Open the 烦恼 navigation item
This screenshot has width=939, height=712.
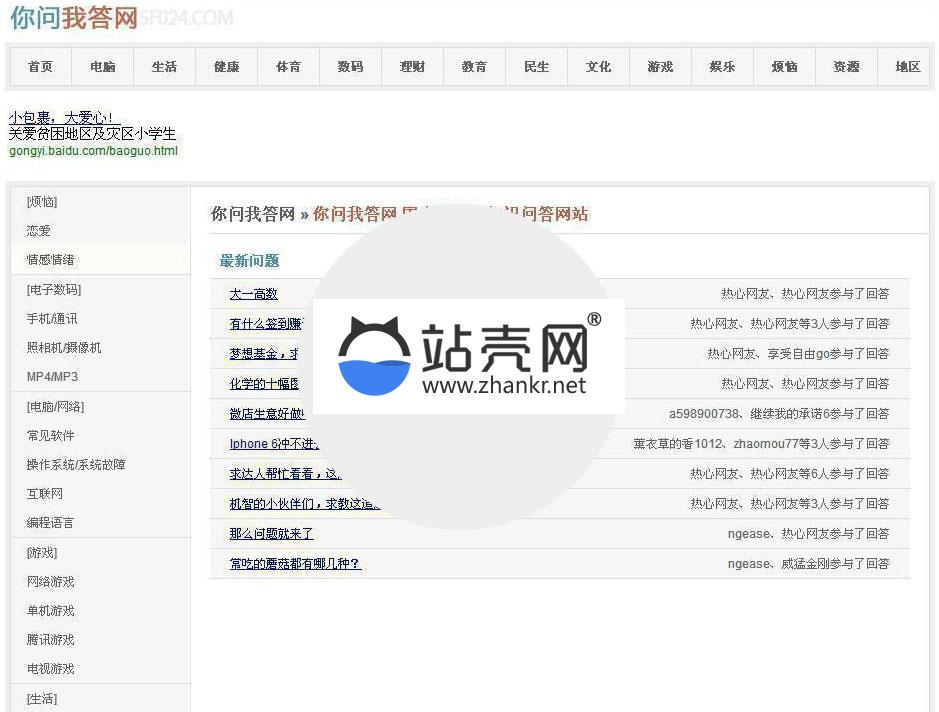[784, 66]
